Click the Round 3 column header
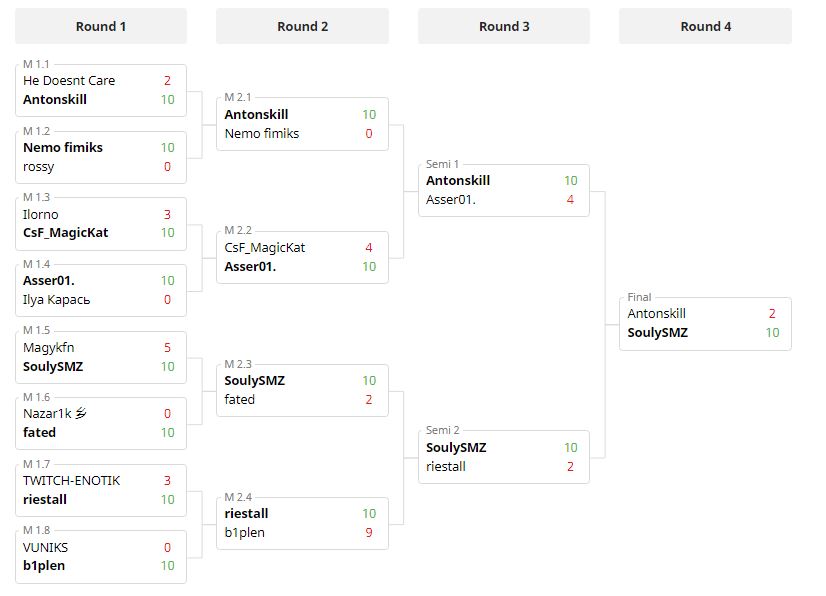The height and width of the screenshot is (596, 826). pos(504,27)
